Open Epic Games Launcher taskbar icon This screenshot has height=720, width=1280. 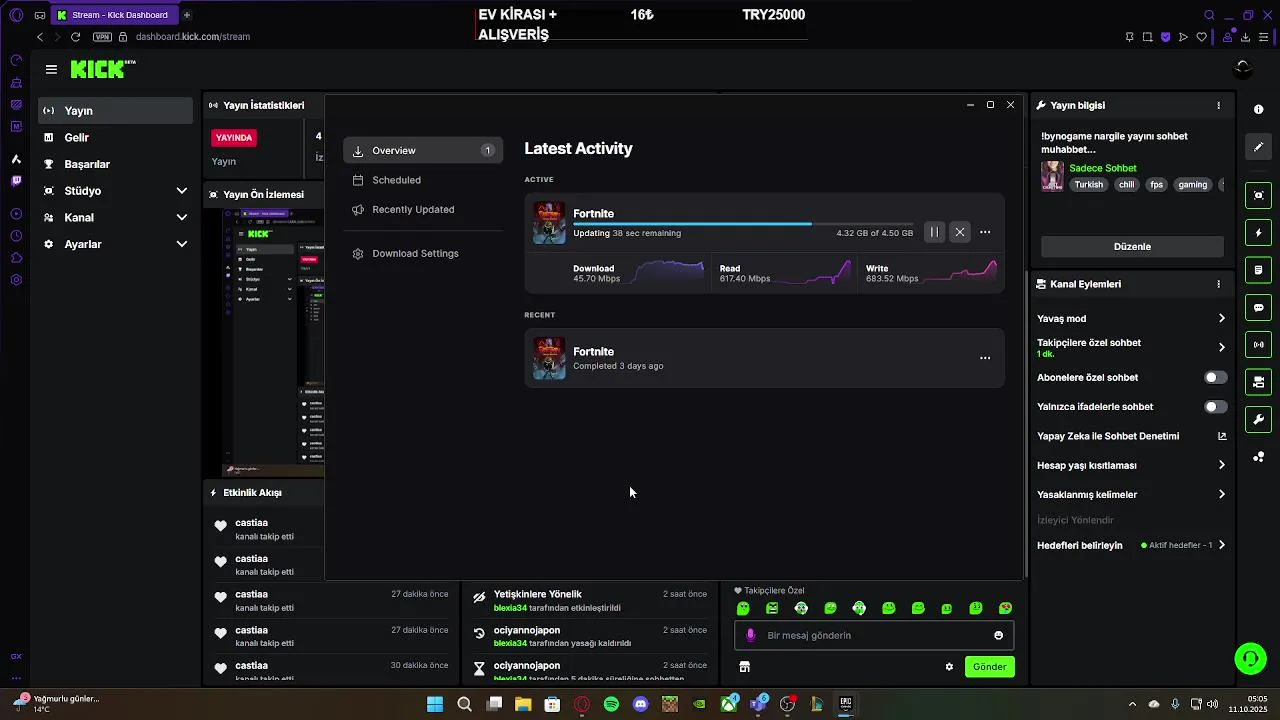point(846,704)
